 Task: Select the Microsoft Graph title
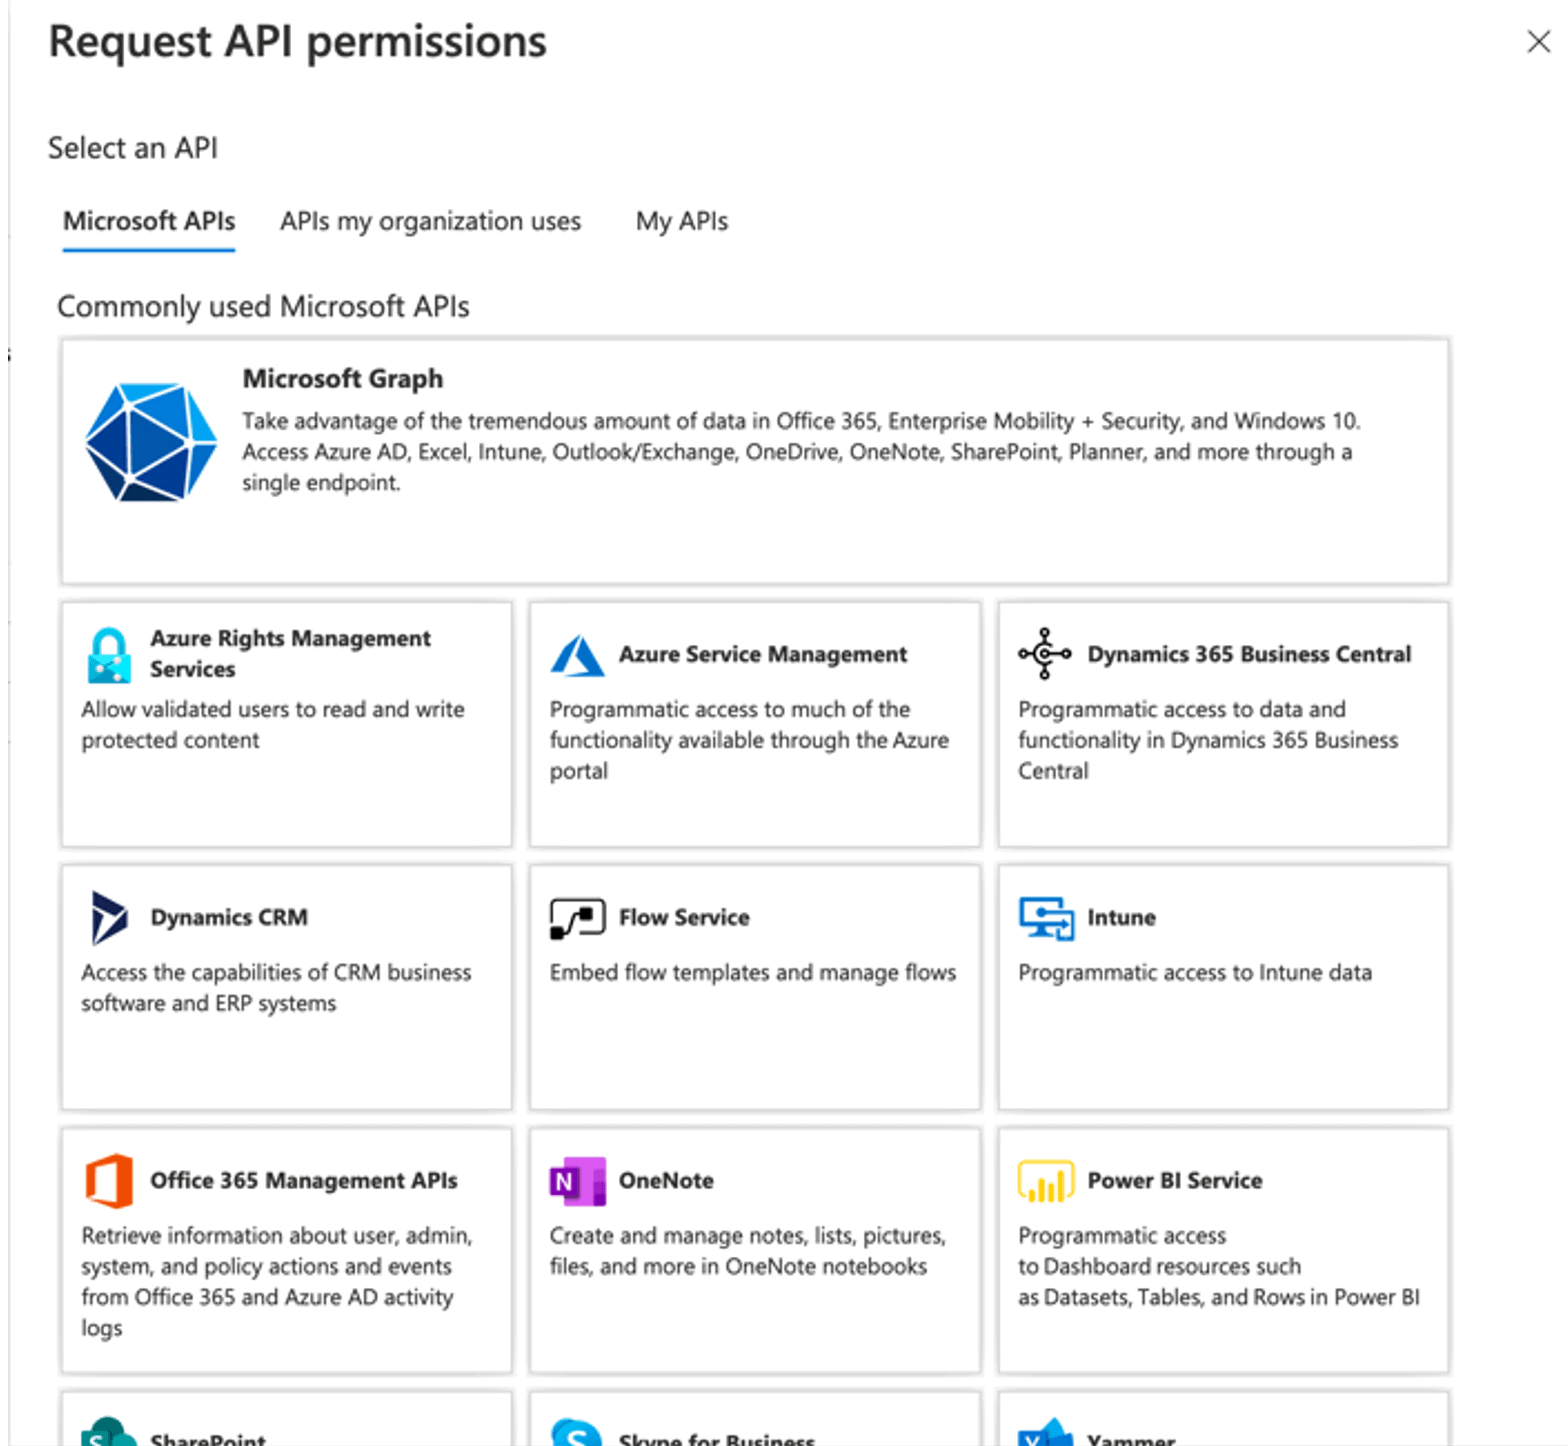click(x=343, y=379)
